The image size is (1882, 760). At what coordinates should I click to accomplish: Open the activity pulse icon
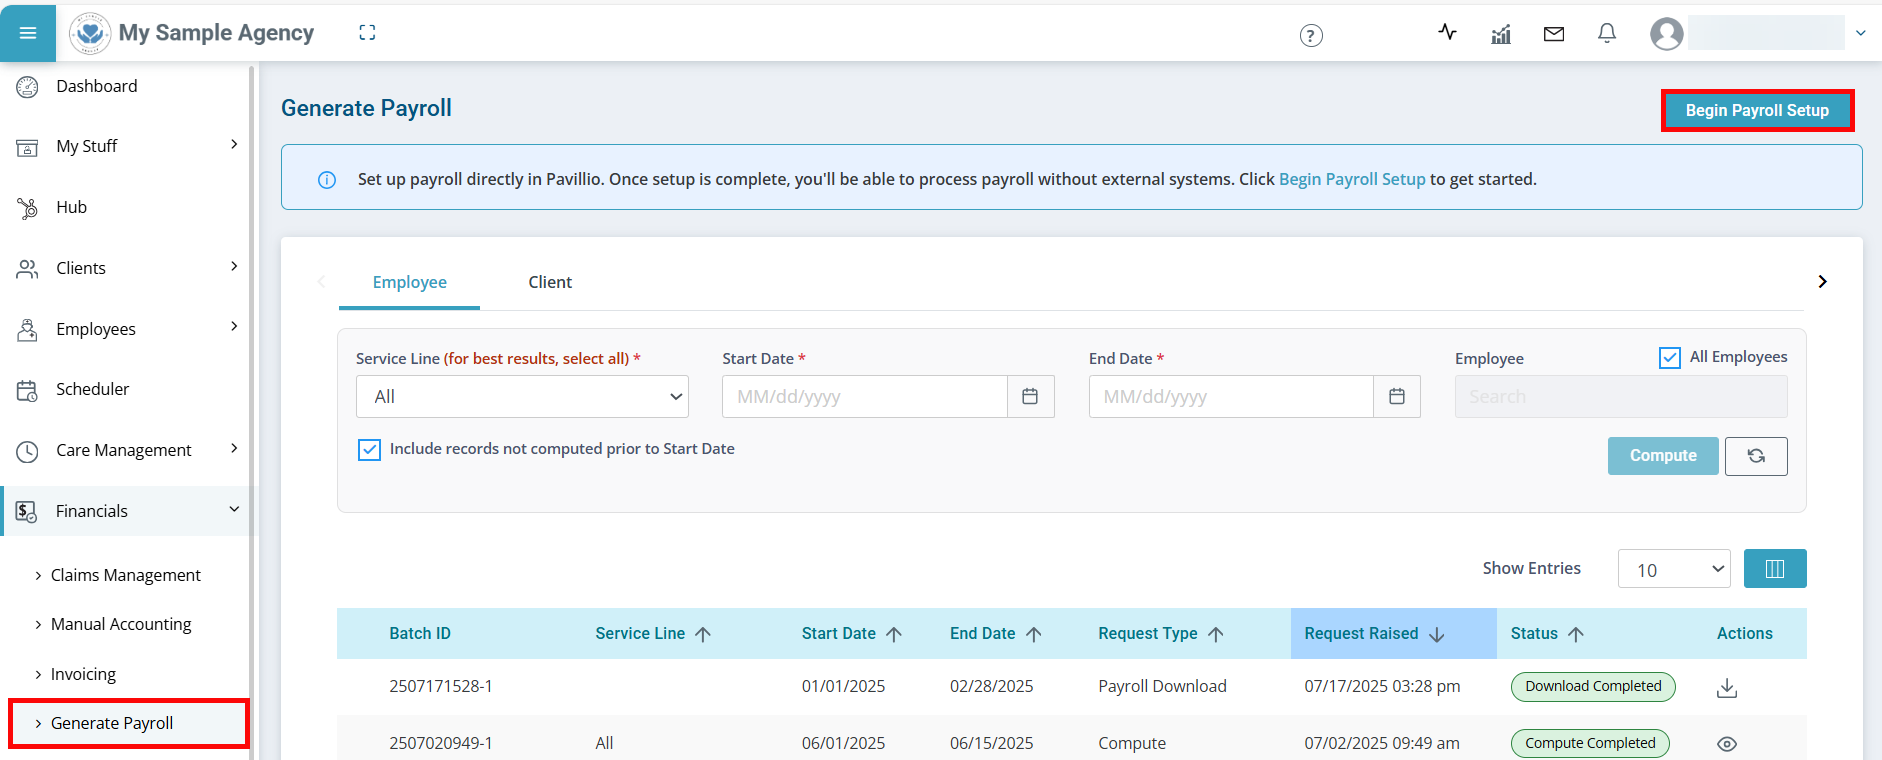[x=1447, y=33]
